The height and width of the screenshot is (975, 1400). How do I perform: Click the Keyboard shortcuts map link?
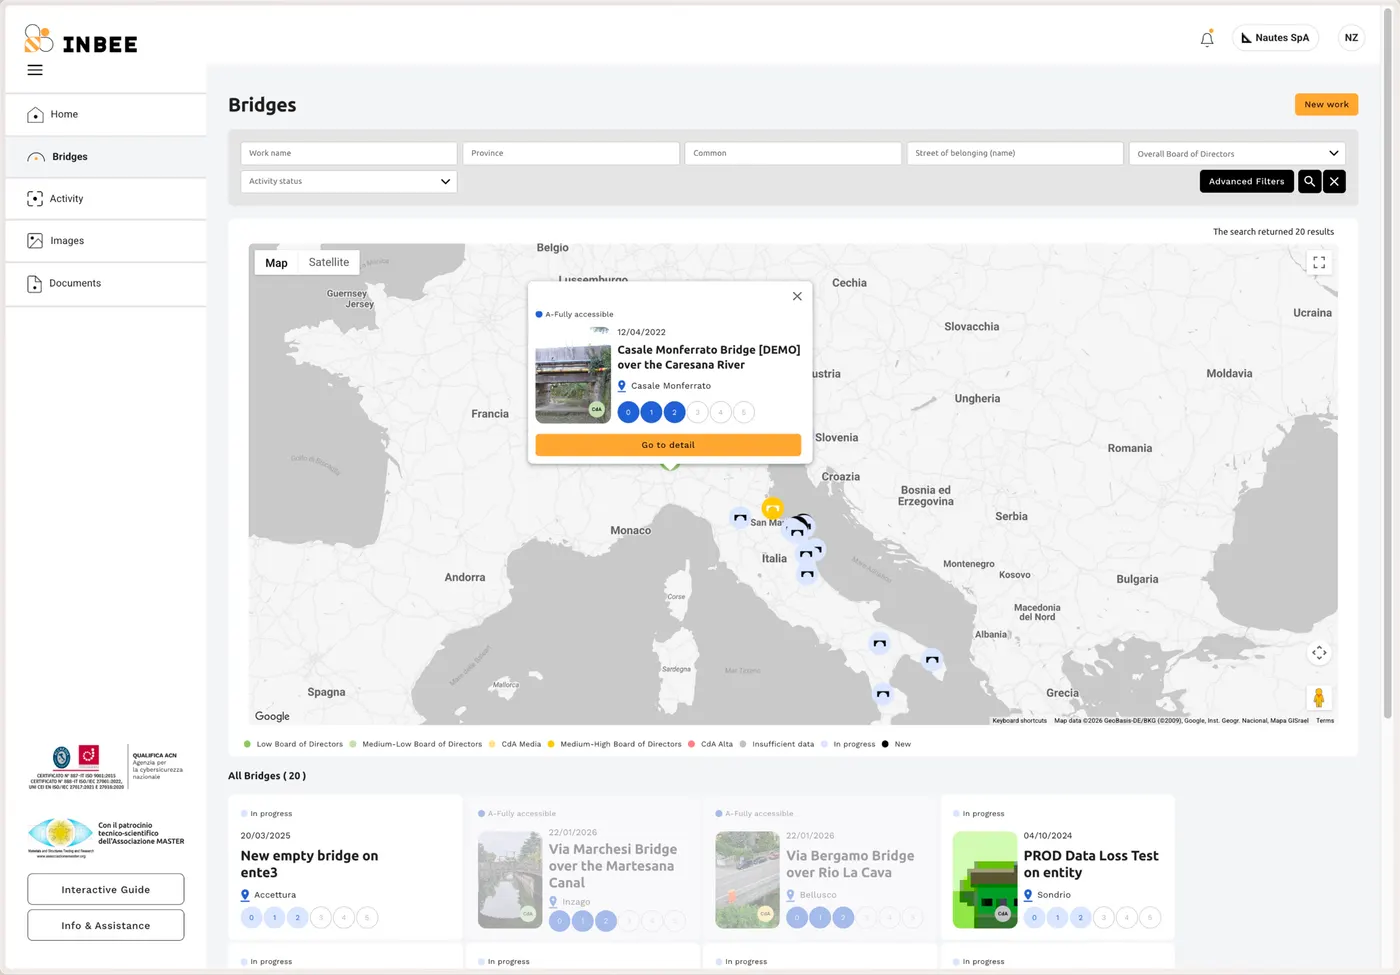point(1019,720)
